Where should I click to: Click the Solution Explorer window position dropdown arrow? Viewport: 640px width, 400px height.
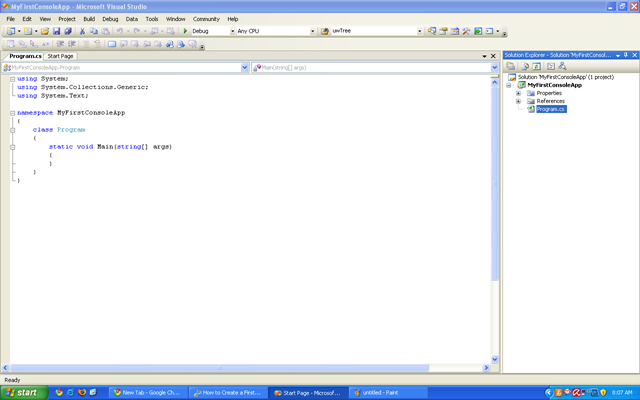[618, 55]
